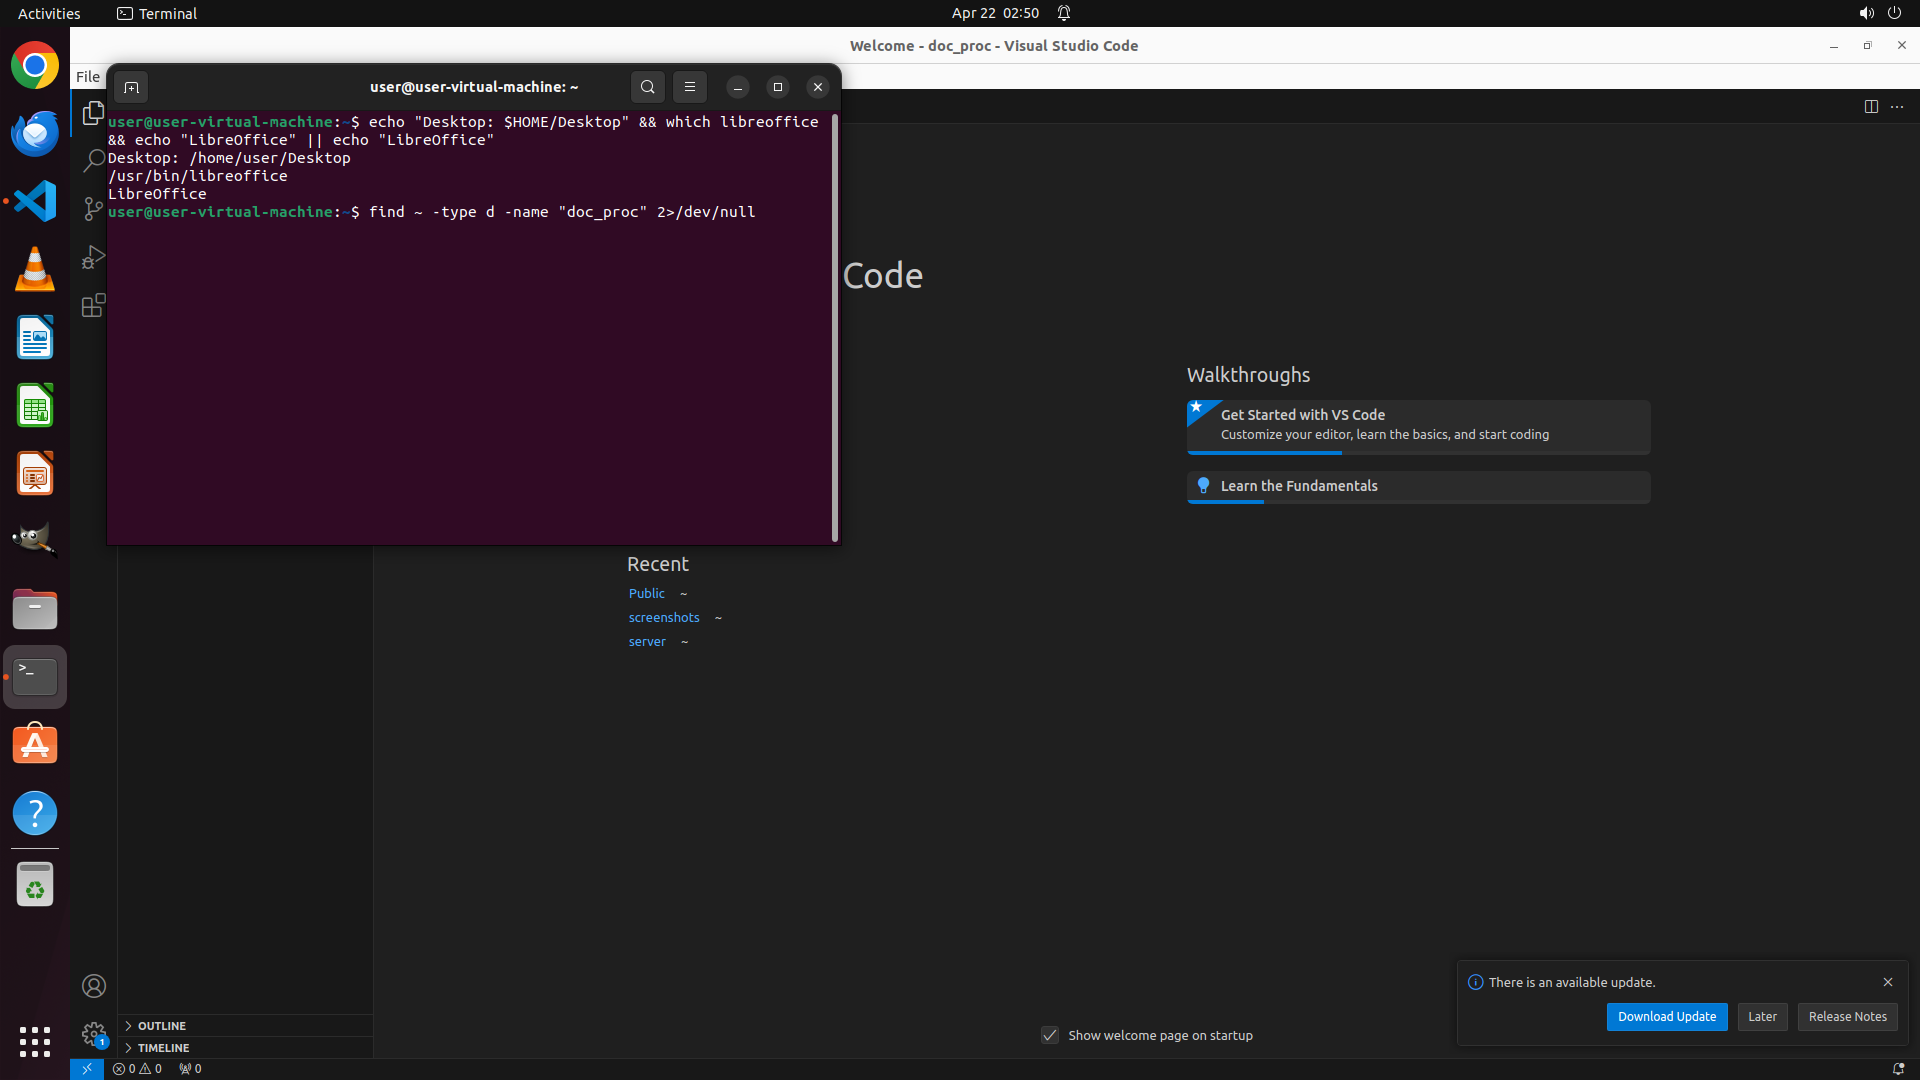Open the Explorer view in activity bar

(93, 113)
